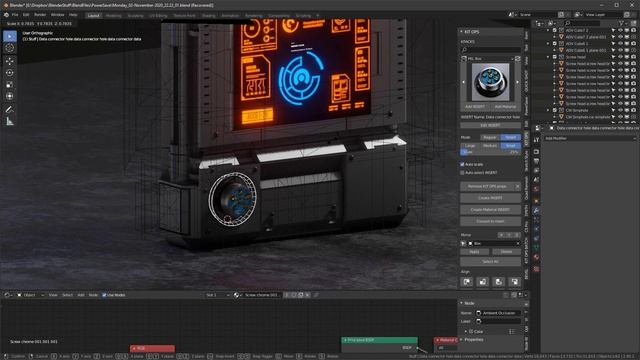The height and width of the screenshot is (360, 640).
Task: Toggle the Auto select INSERT checkbox
Action: [x=462, y=173]
